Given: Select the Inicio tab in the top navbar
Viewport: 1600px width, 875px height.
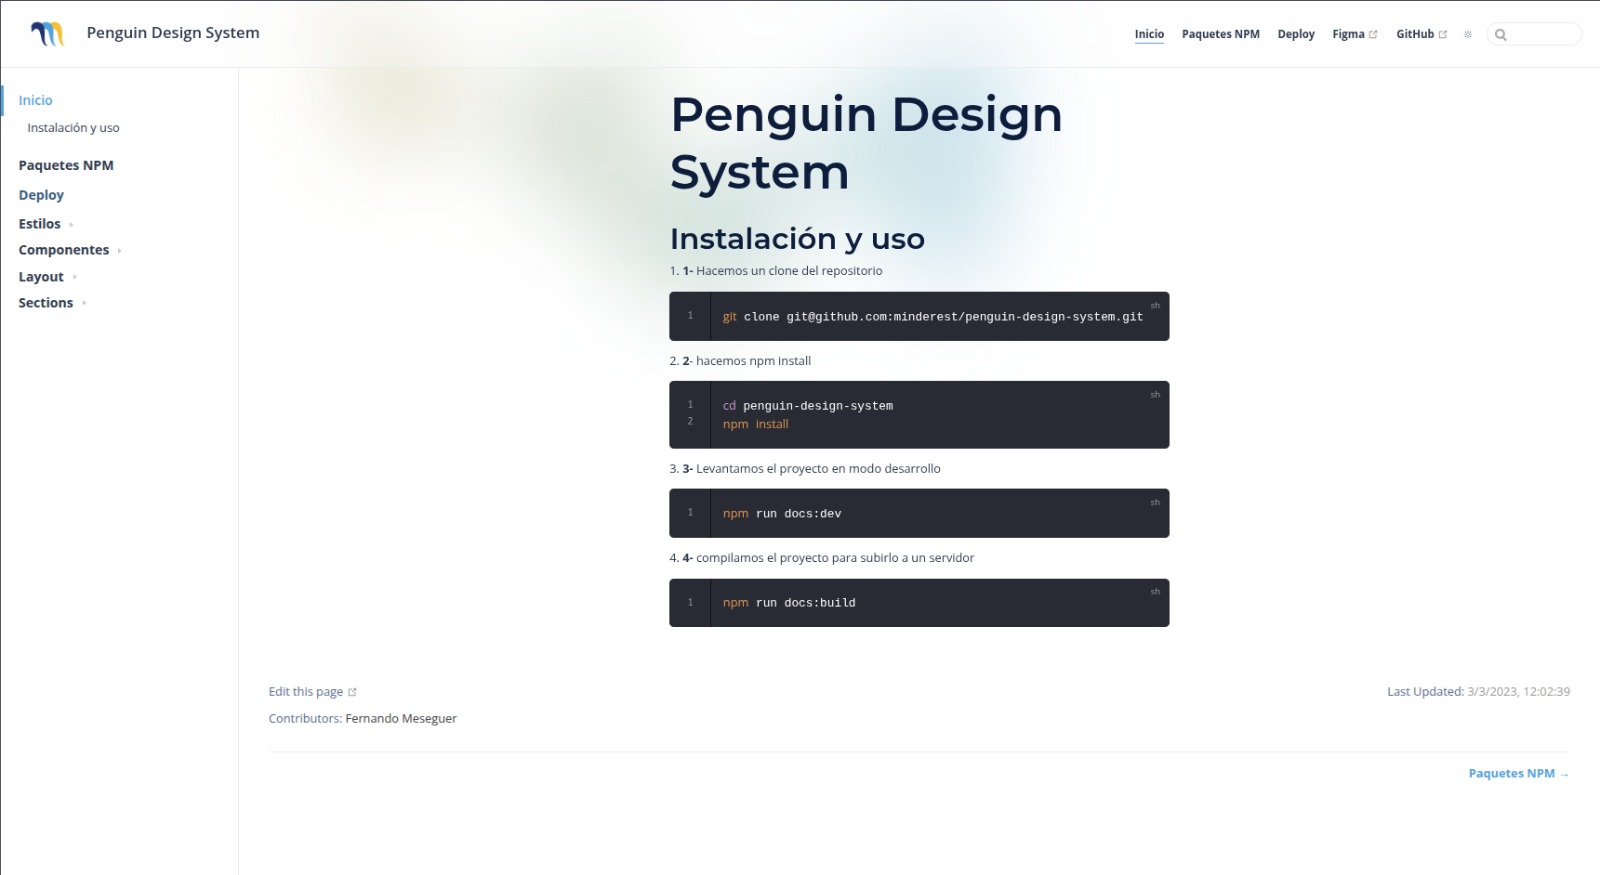Looking at the screenshot, I should 1149,34.
